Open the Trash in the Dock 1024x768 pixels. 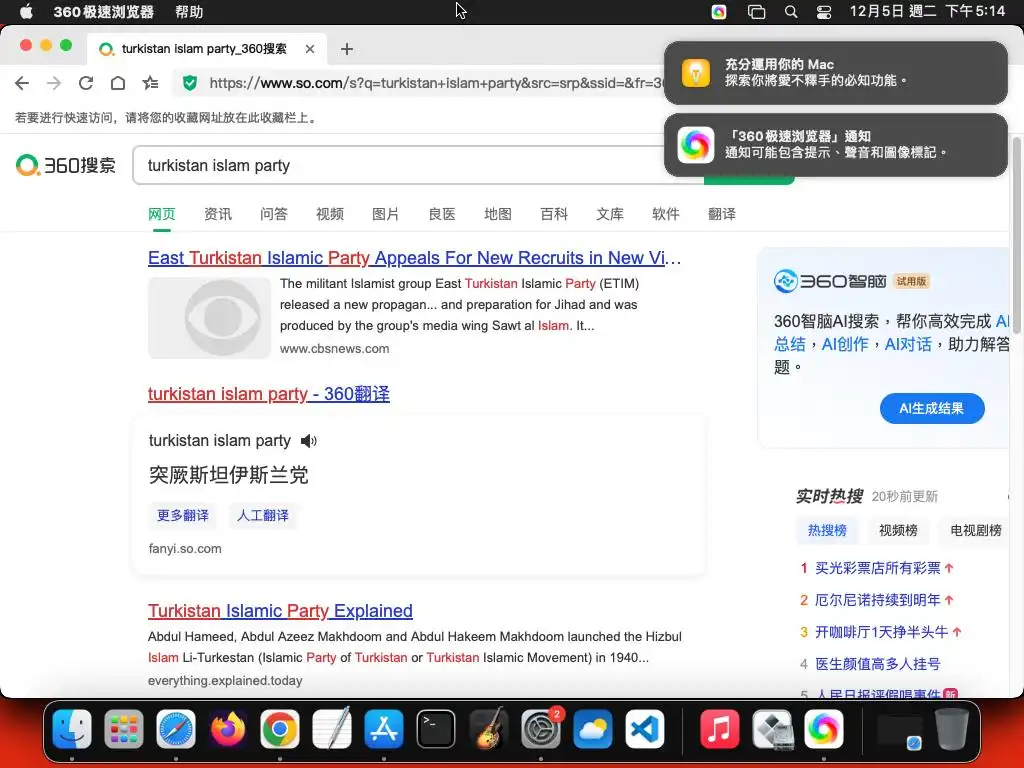952,729
